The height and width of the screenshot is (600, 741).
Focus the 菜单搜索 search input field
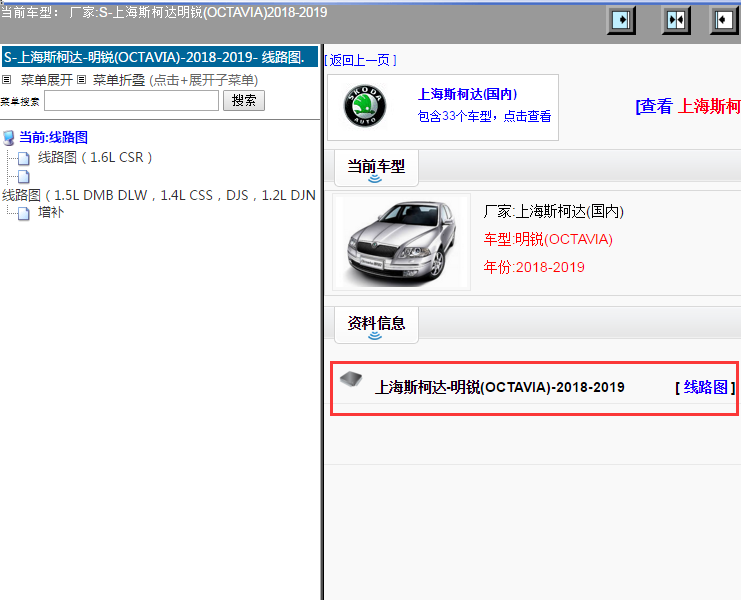tap(131, 101)
